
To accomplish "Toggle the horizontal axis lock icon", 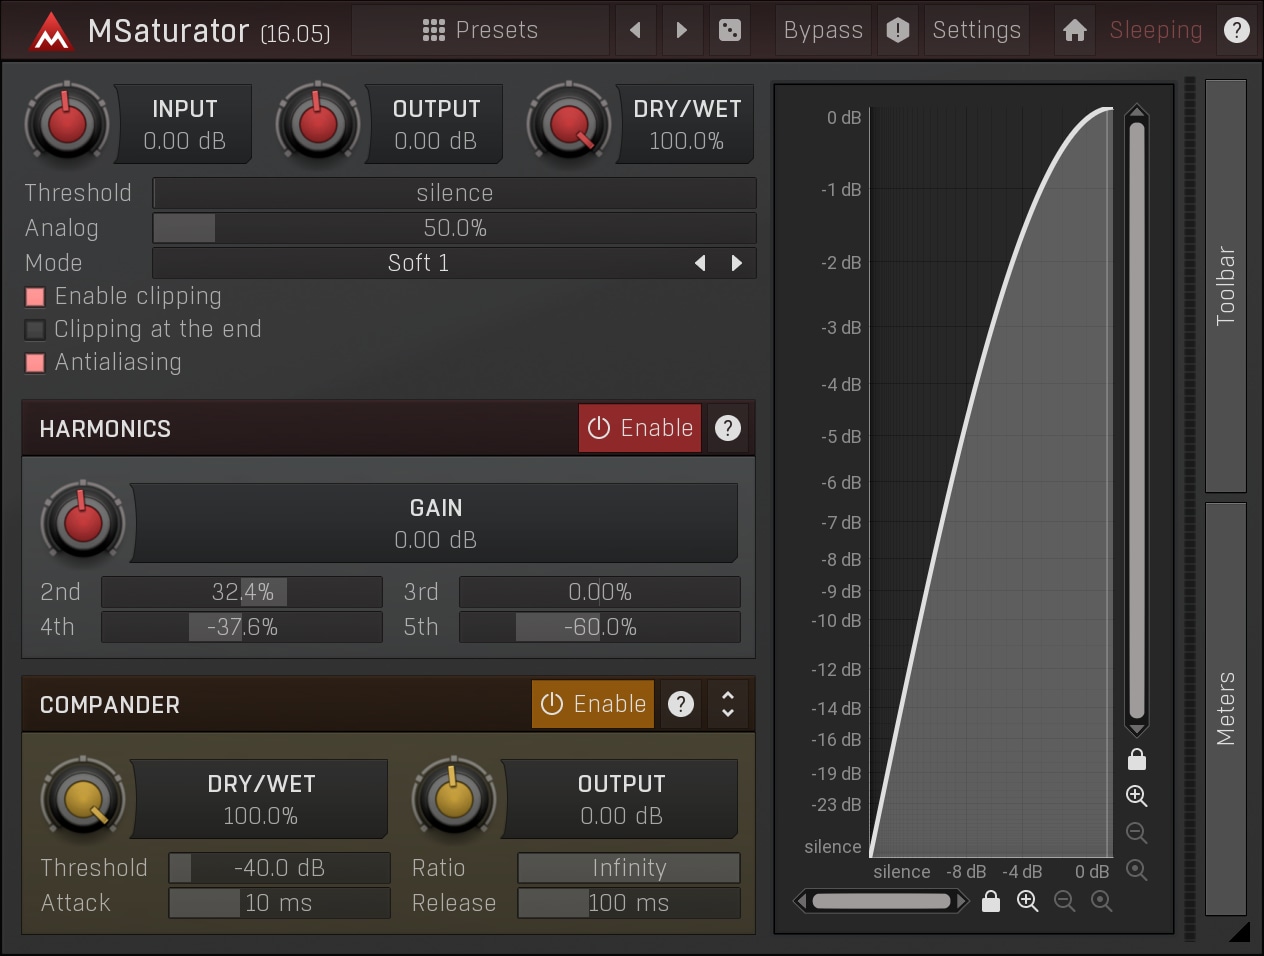I will click(991, 901).
